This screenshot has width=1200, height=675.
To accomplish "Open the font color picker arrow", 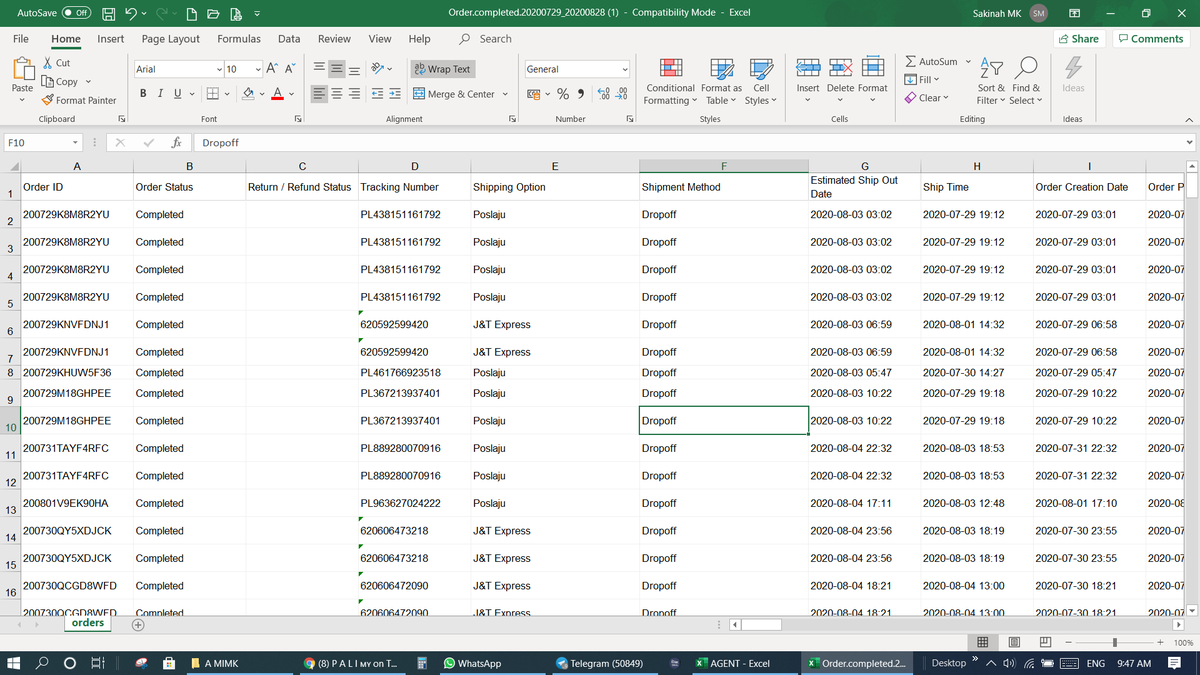I will 291,94.
